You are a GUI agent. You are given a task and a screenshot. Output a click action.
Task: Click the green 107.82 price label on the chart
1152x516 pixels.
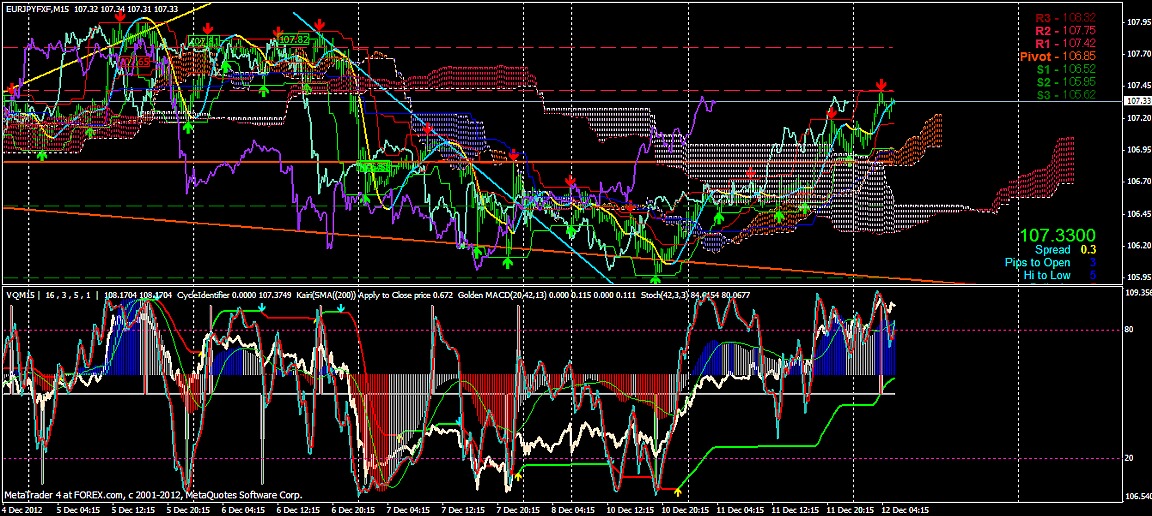(294, 39)
